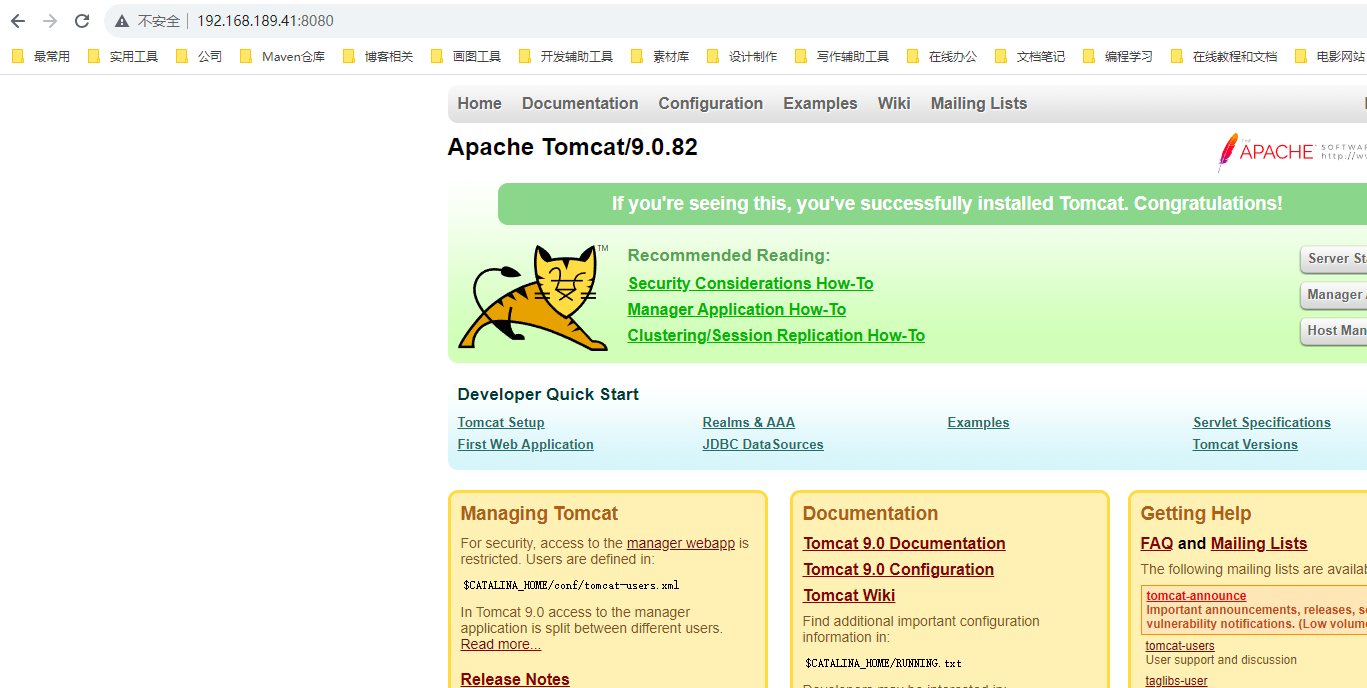The image size is (1367, 688).
Task: Follow the manager webapp link
Action: coord(681,543)
